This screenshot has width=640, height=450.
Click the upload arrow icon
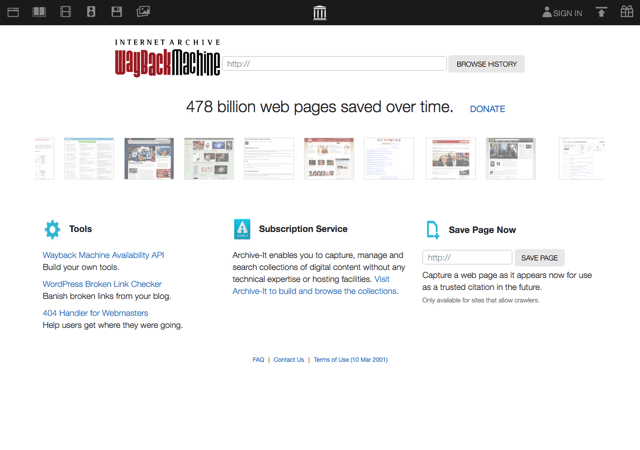point(601,12)
